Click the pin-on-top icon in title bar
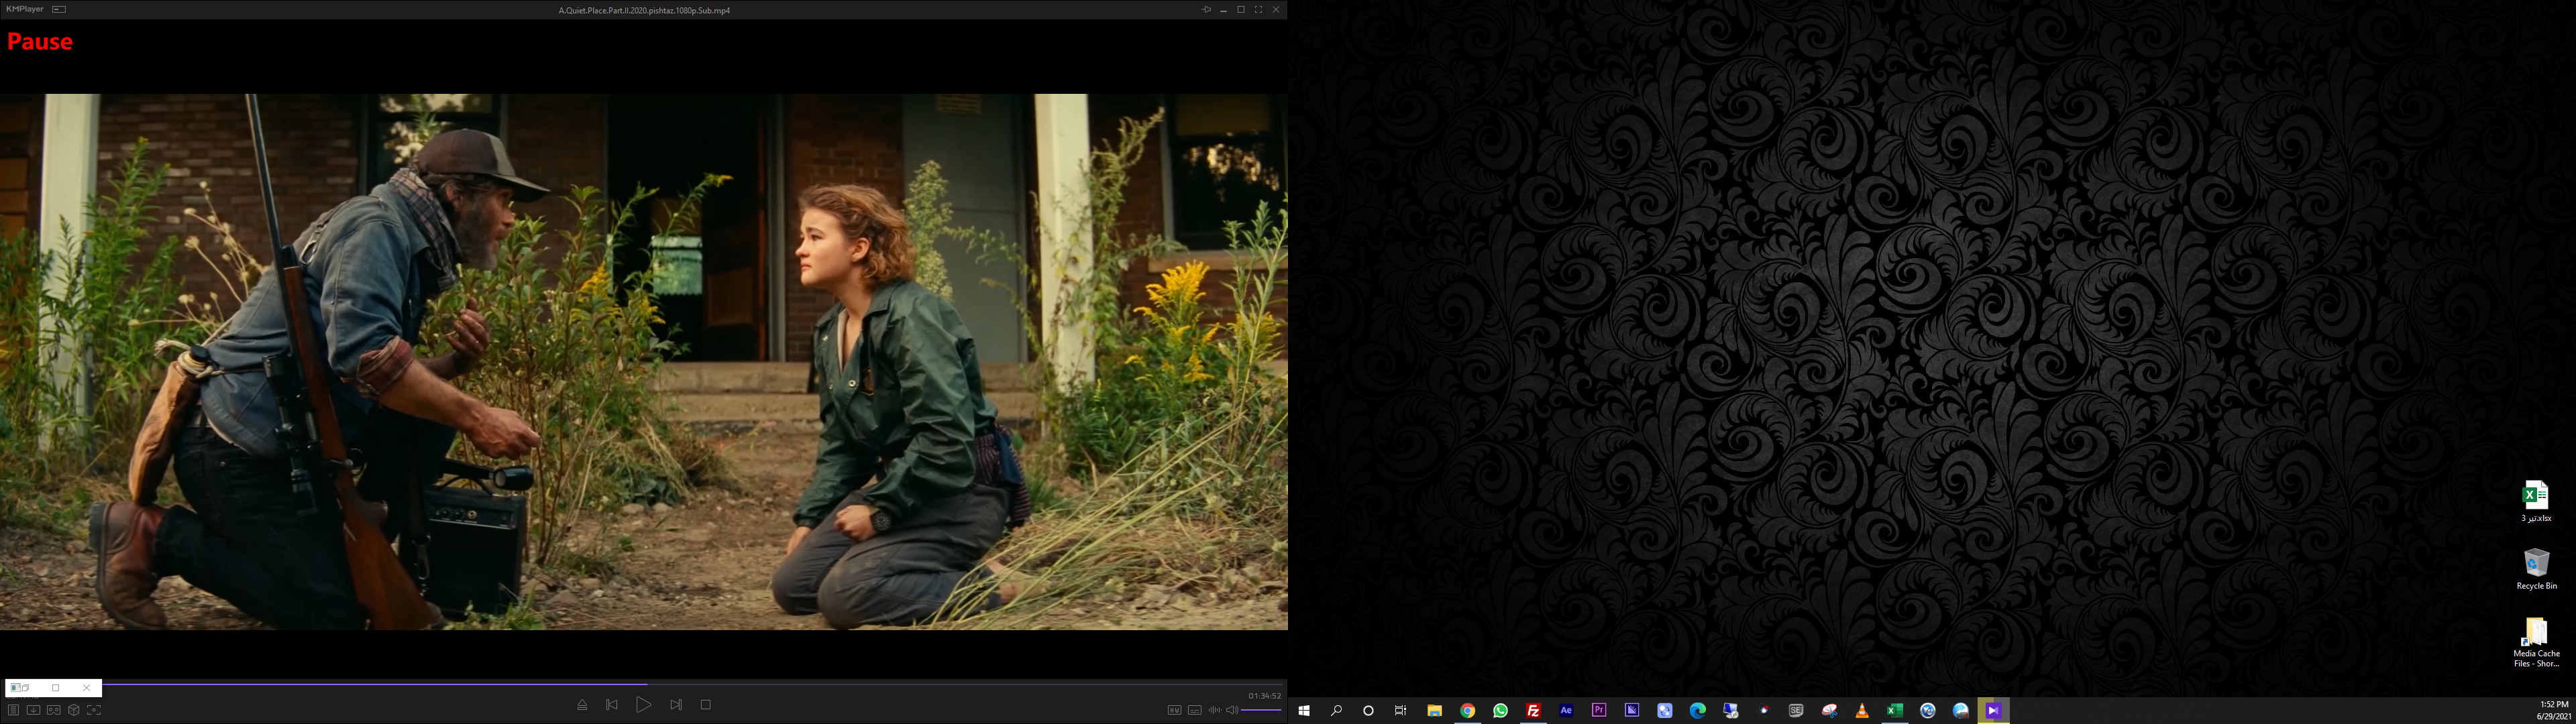 tap(1206, 9)
